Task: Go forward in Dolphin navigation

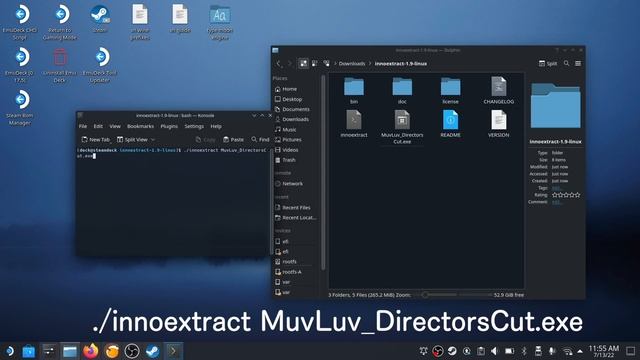Action: [290, 63]
